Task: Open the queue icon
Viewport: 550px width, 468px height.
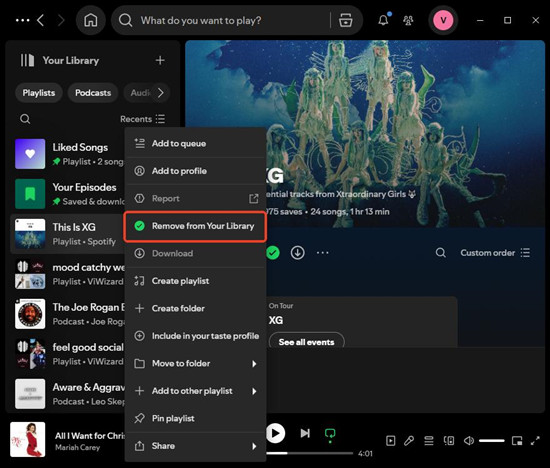Action: tap(429, 441)
